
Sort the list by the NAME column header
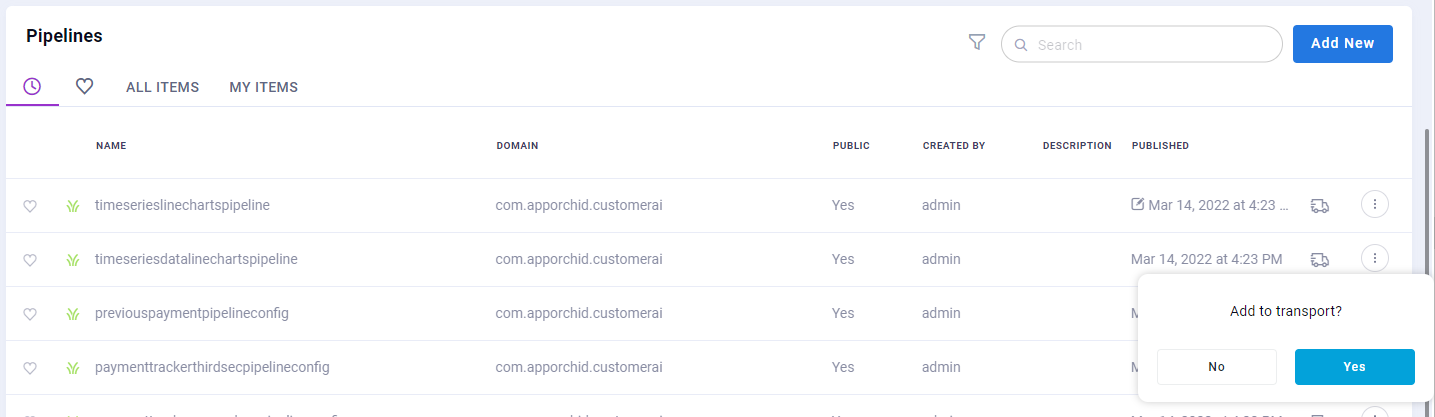coord(111,146)
